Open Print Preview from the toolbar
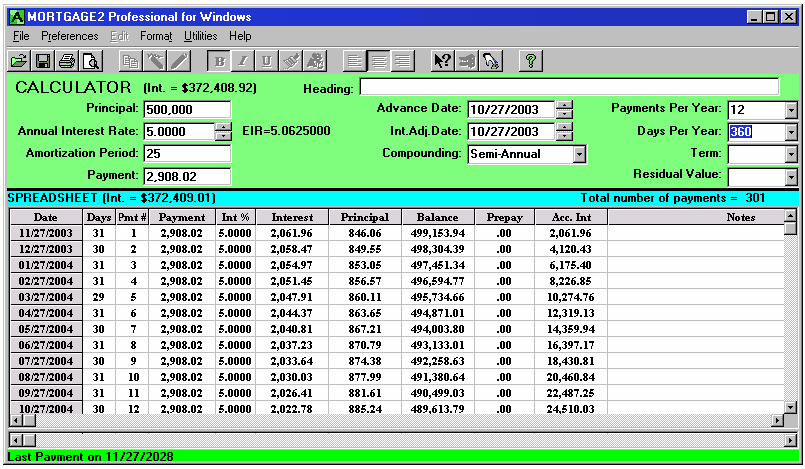805x469 pixels. pyautogui.click(x=90, y=60)
